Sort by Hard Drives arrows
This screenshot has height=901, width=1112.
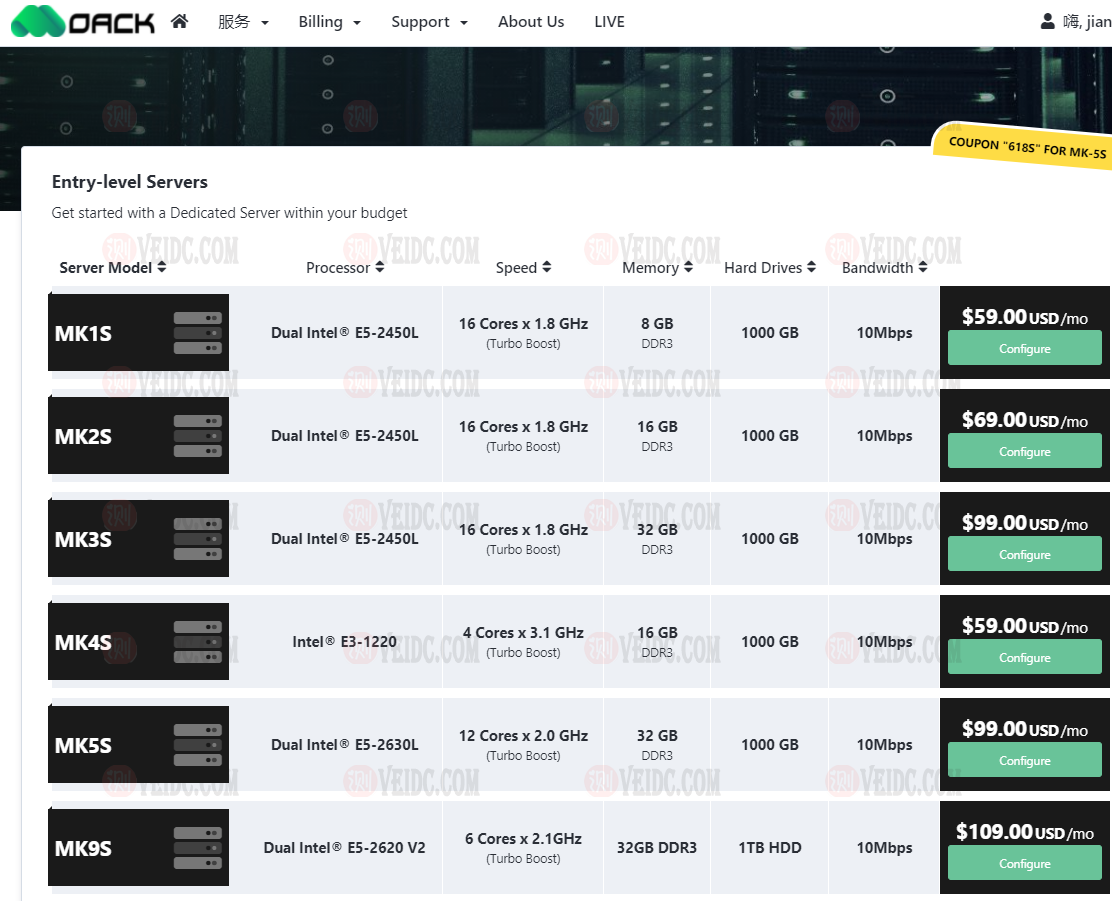(811, 267)
